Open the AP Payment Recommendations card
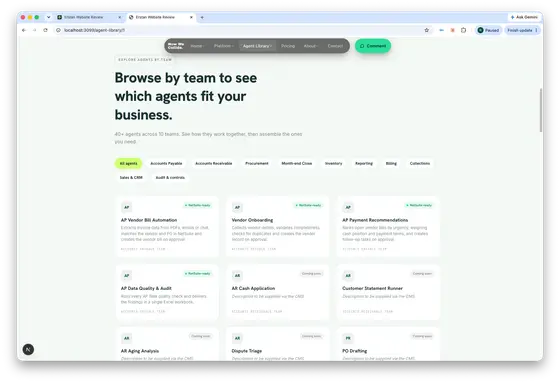Viewport: 560px width, 383px height. point(389,227)
